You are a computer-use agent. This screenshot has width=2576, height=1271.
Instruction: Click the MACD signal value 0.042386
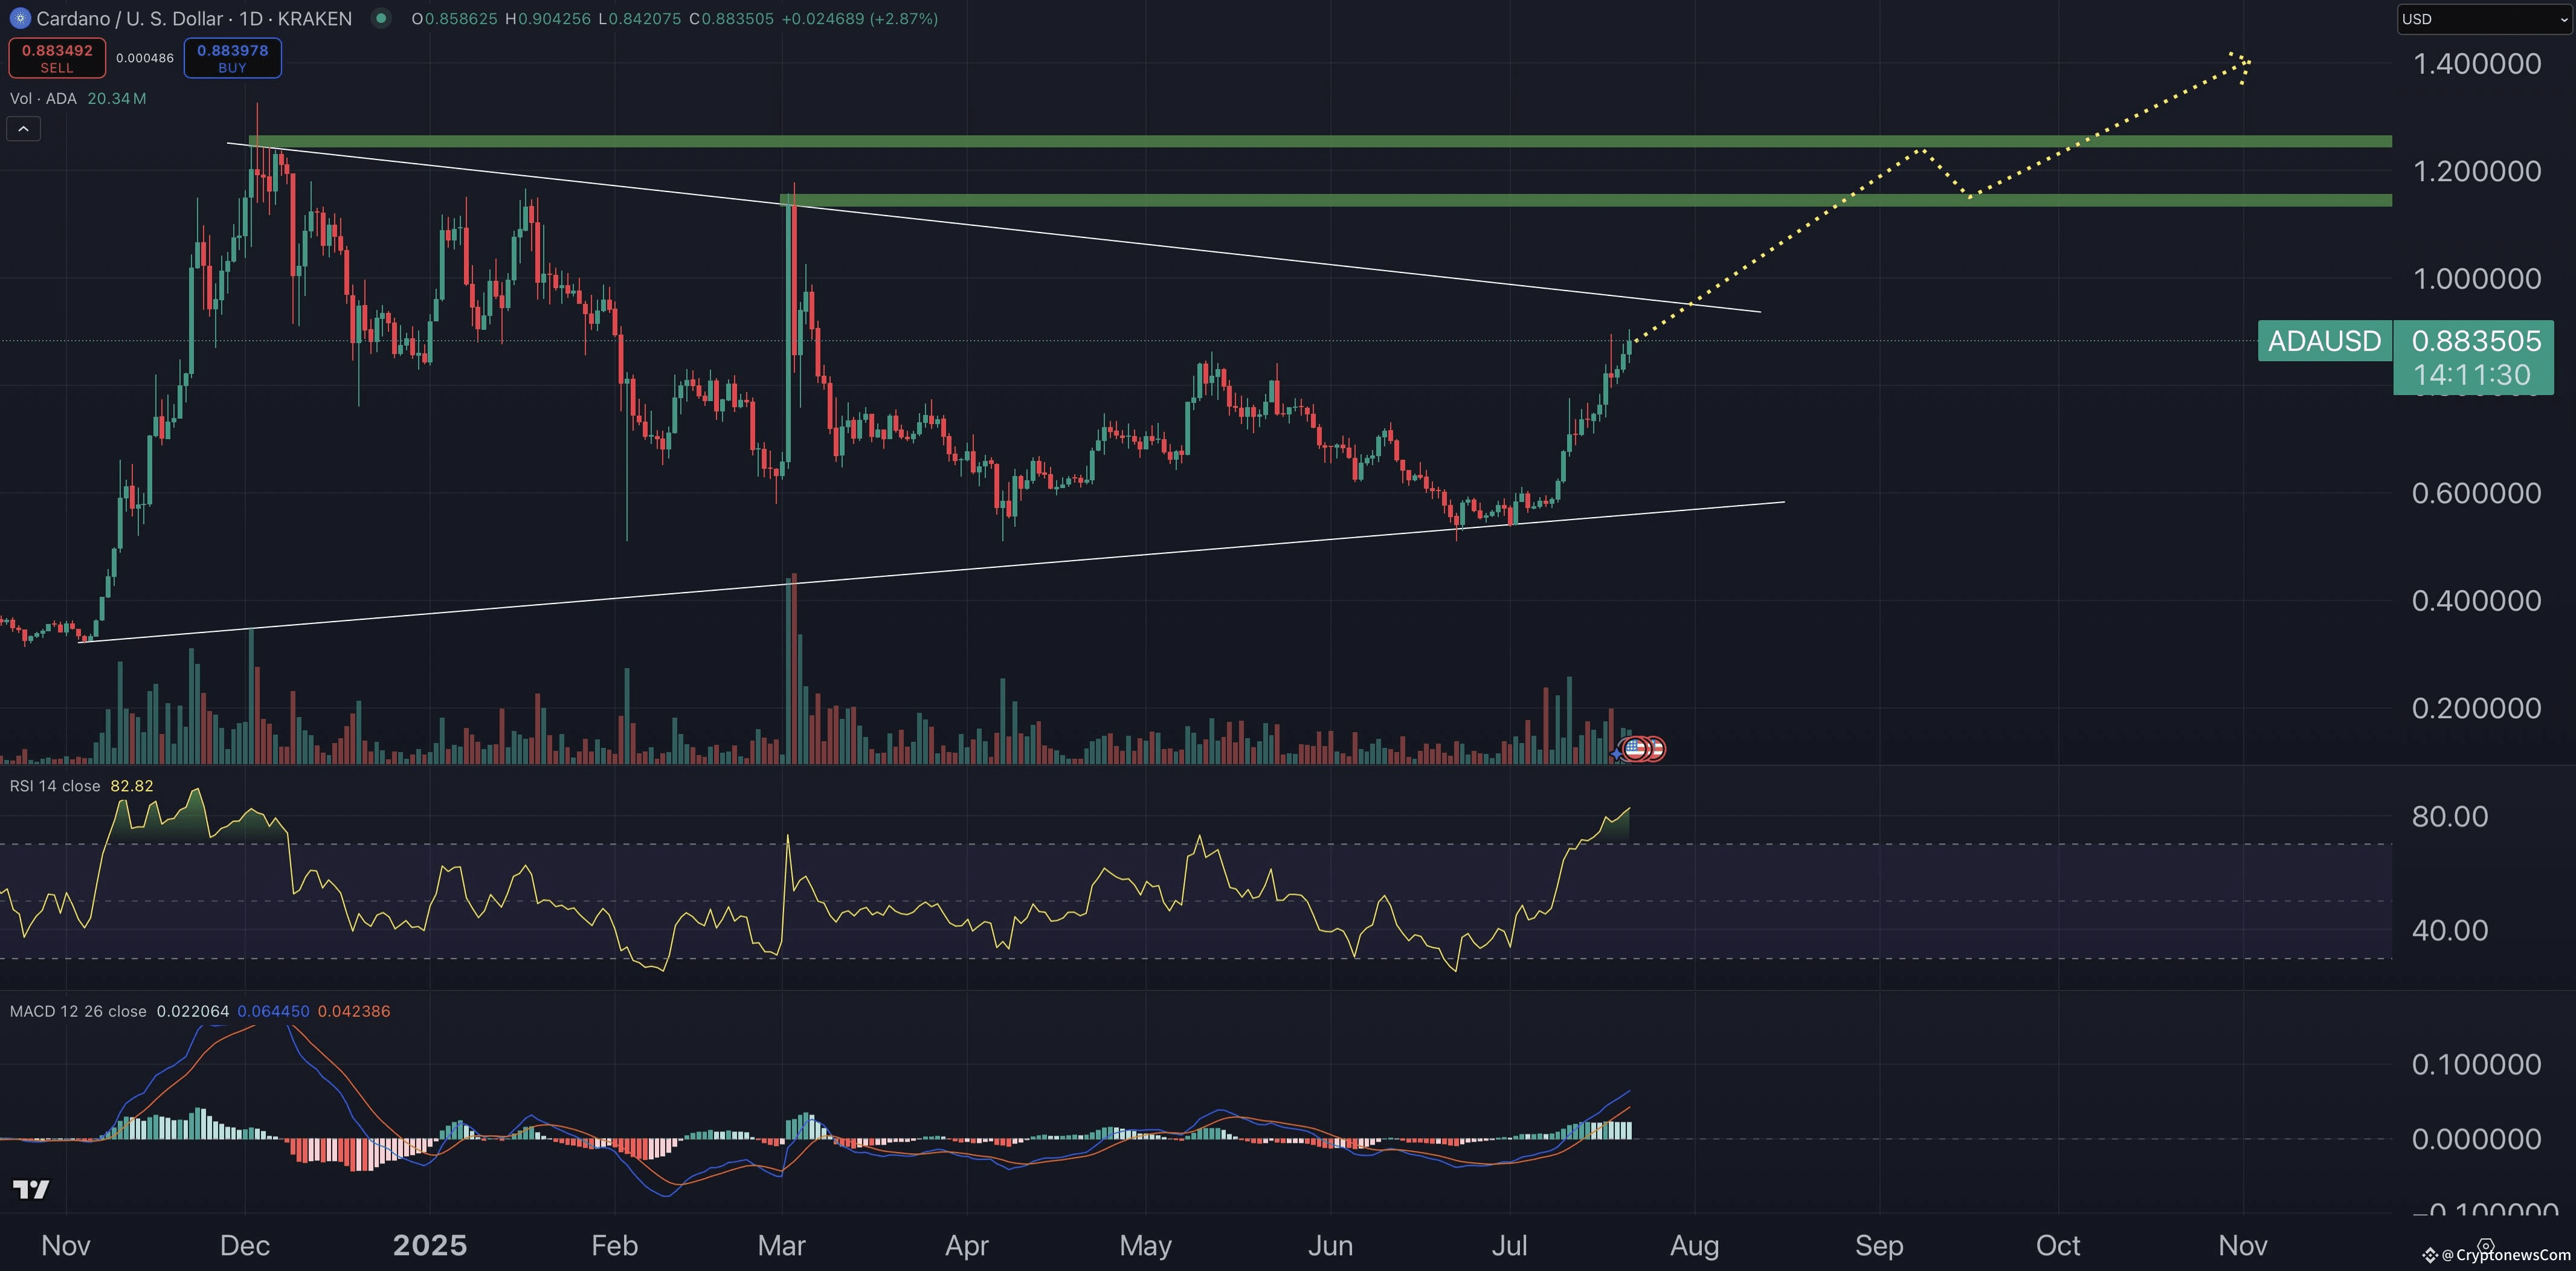(354, 1011)
